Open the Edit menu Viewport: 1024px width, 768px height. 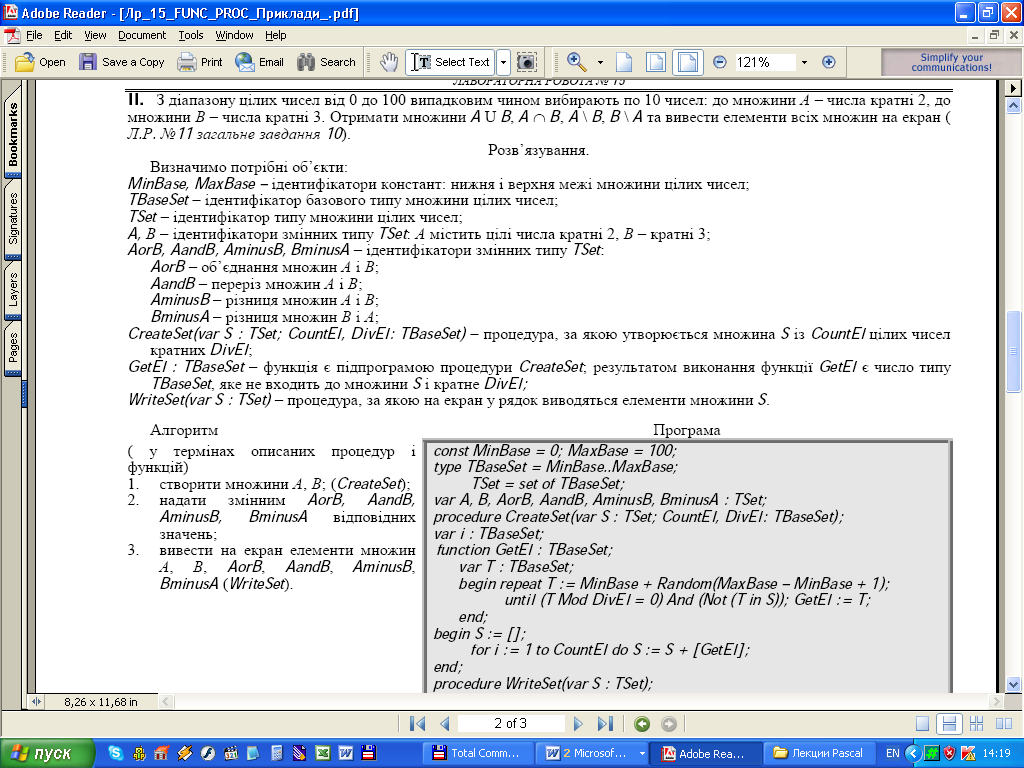(63, 35)
